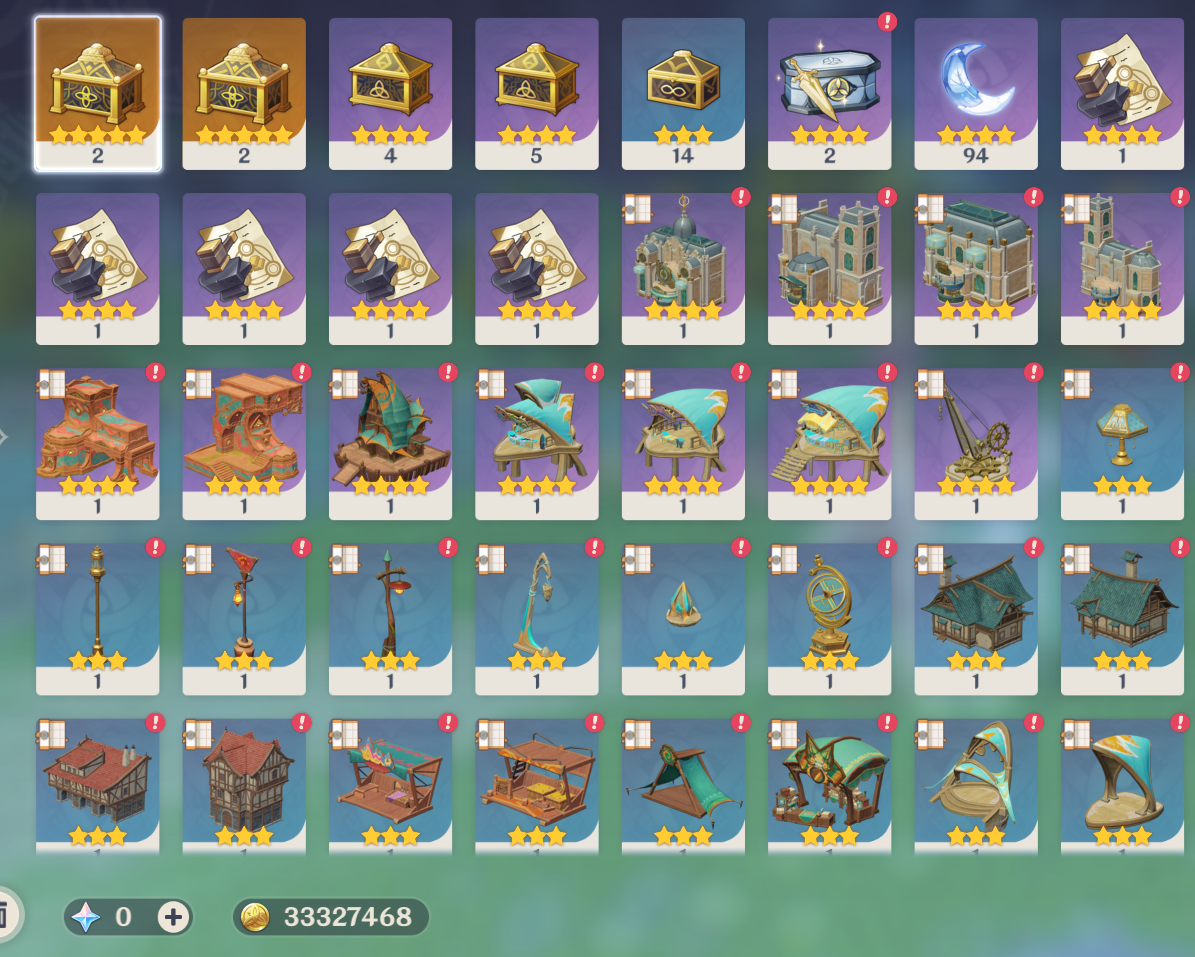Select the red-roofed half-timbered tall house
This screenshot has height=957, width=1195.
244,787
